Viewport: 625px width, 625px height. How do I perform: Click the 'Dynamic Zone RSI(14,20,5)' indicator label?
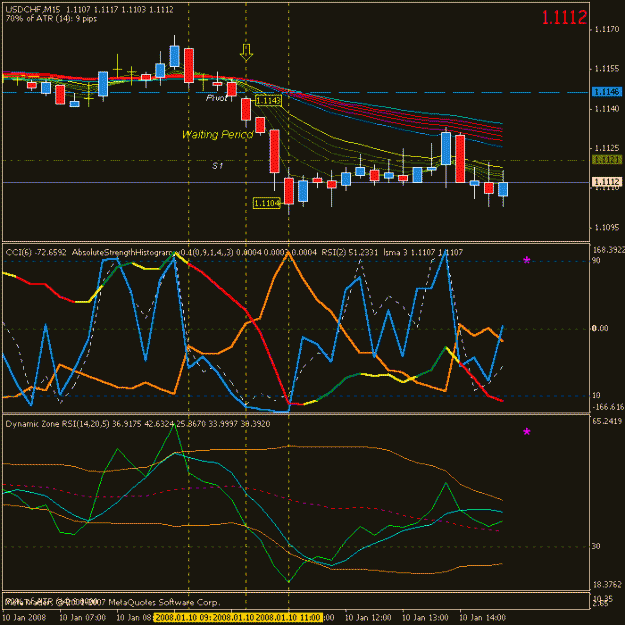[57, 424]
